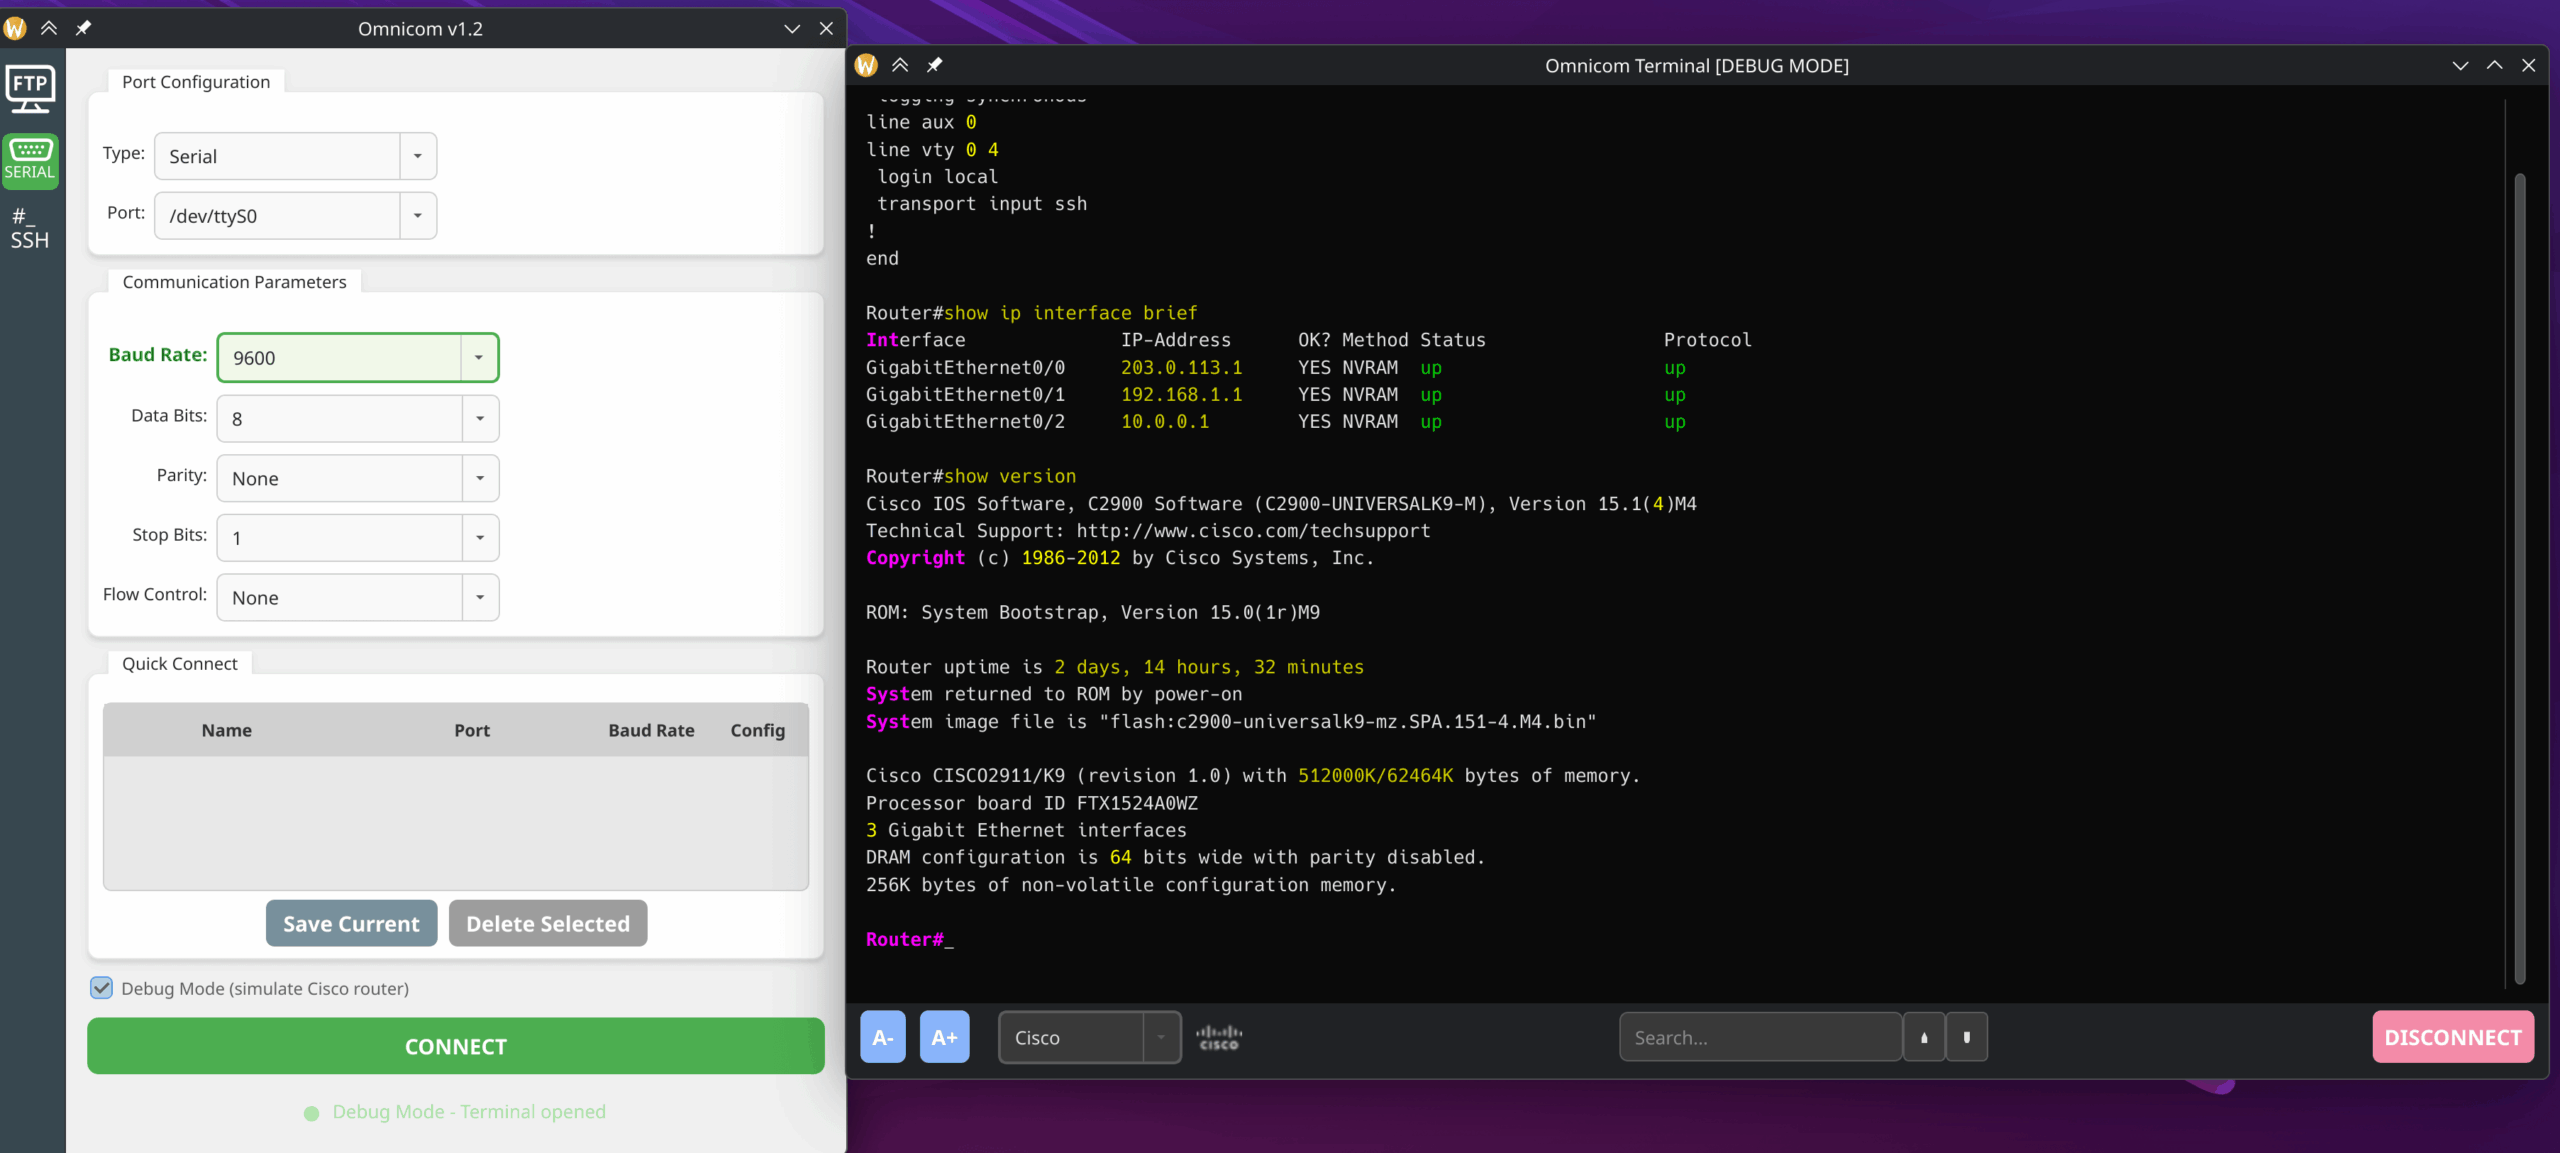
Task: Pin the Omnicom Terminal window
Action: click(934, 65)
